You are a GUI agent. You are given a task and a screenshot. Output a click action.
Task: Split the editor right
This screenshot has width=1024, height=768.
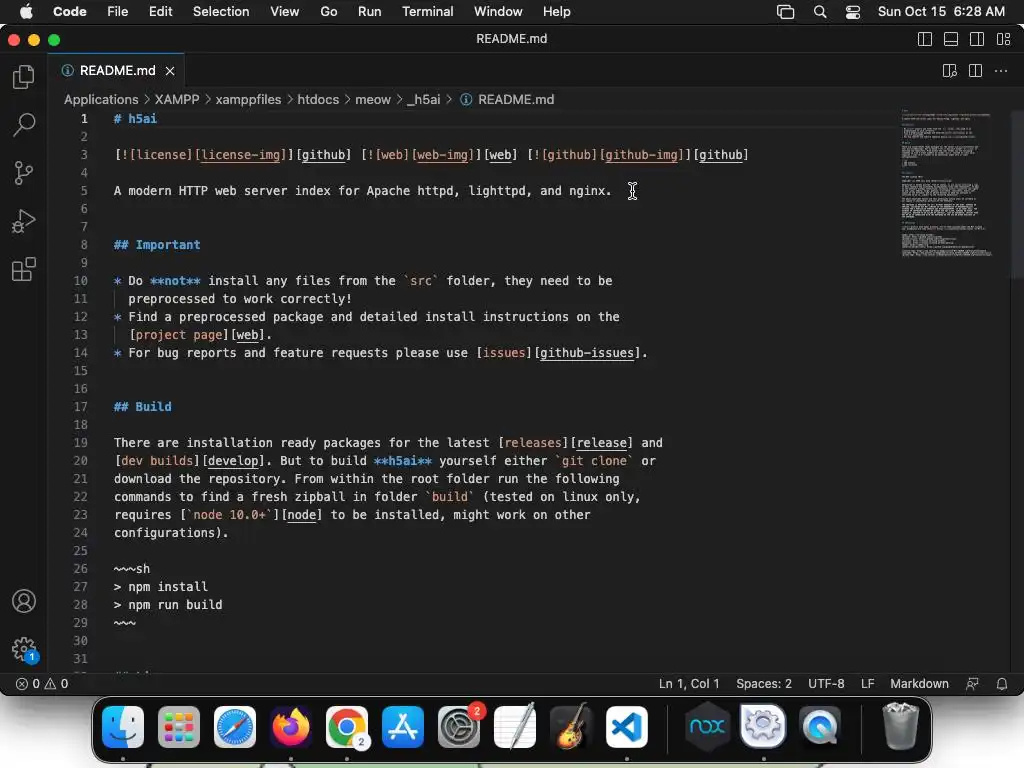click(975, 71)
